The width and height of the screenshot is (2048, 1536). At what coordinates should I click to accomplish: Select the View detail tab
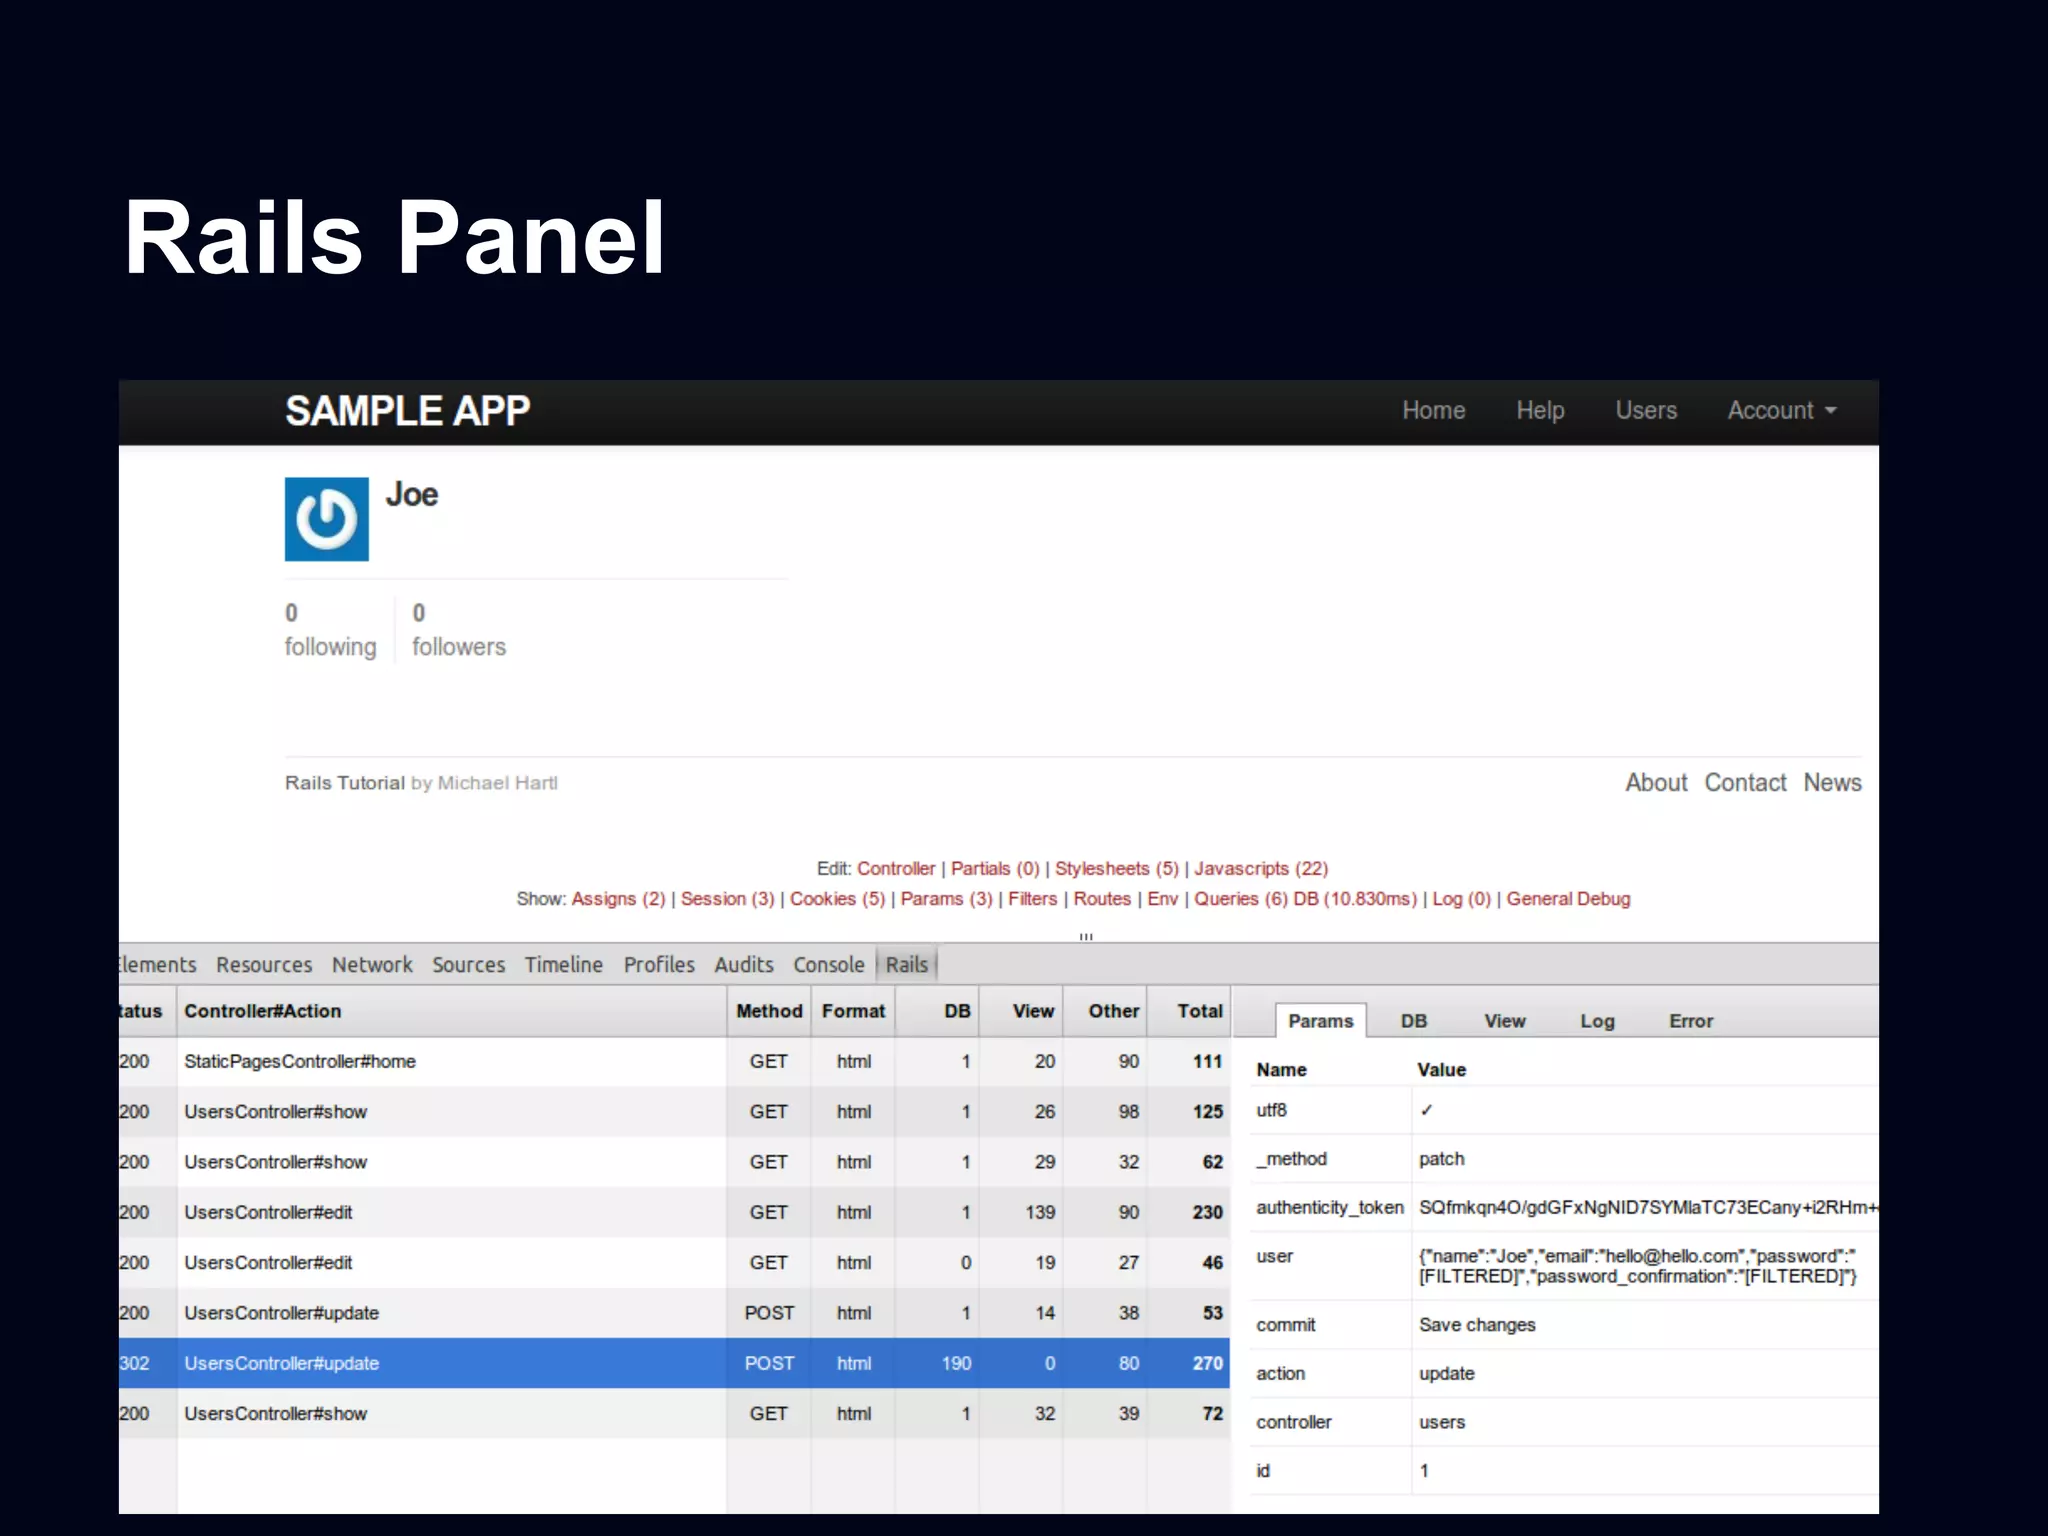[x=1504, y=1021]
